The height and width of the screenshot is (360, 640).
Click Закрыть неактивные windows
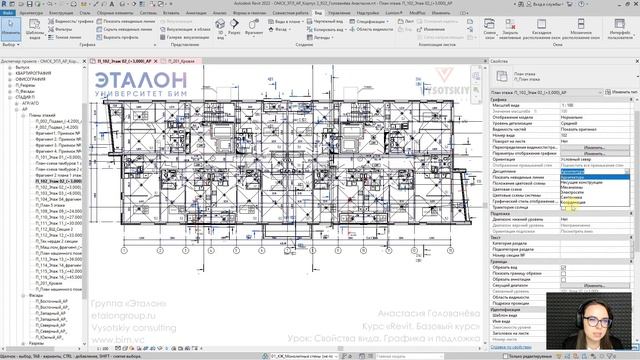click(510, 29)
